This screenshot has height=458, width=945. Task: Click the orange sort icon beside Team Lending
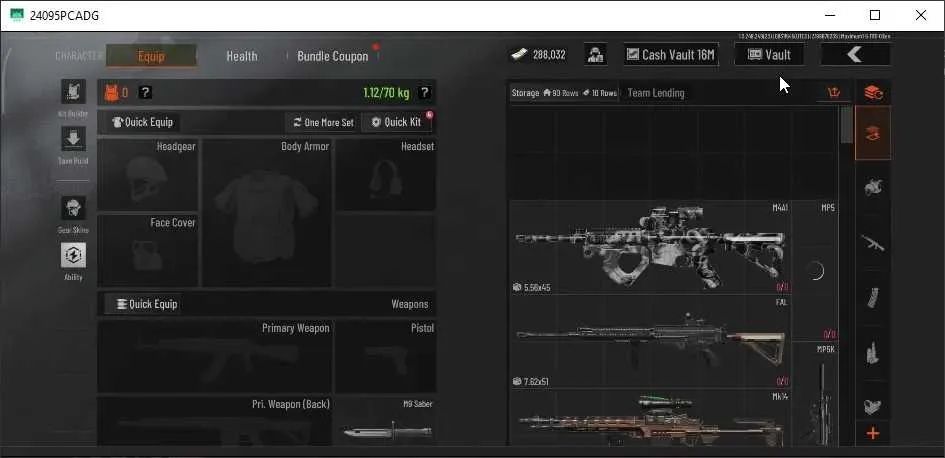coord(834,93)
